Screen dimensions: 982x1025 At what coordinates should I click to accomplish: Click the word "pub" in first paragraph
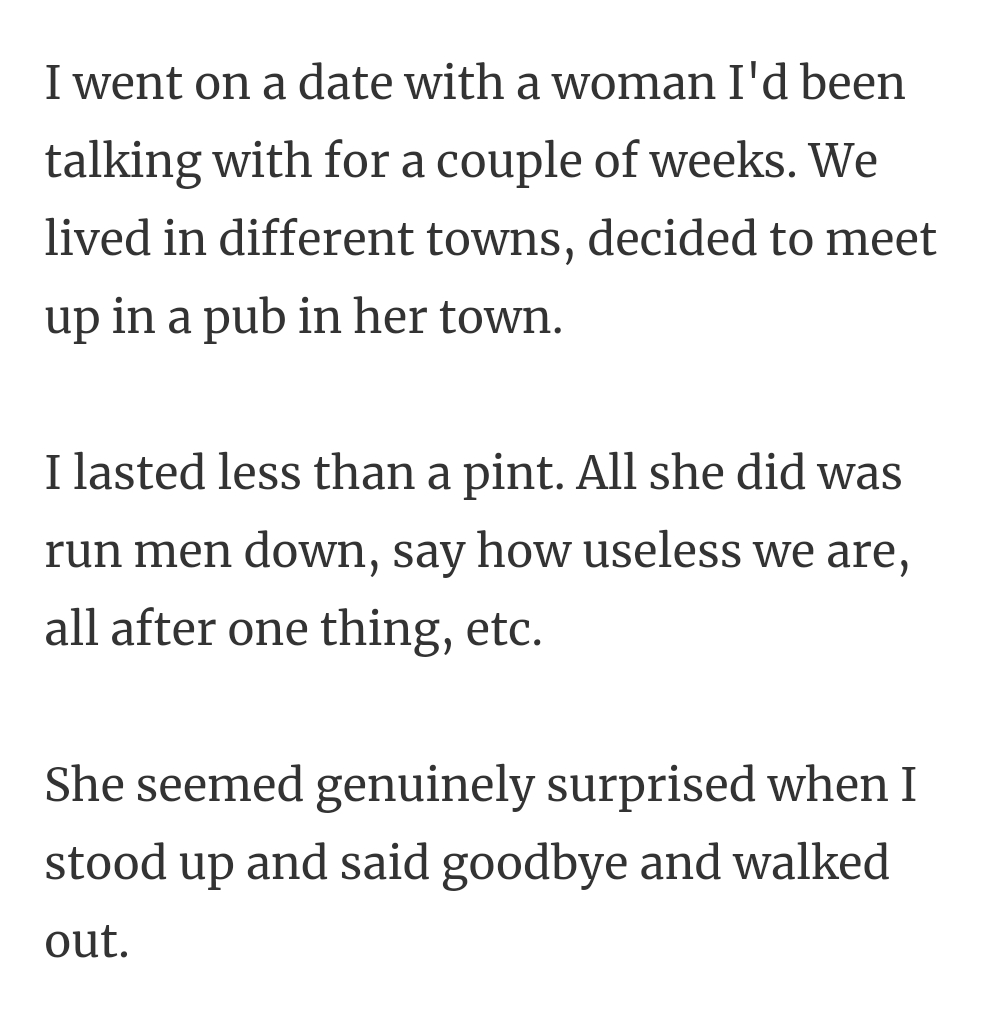pos(245,319)
